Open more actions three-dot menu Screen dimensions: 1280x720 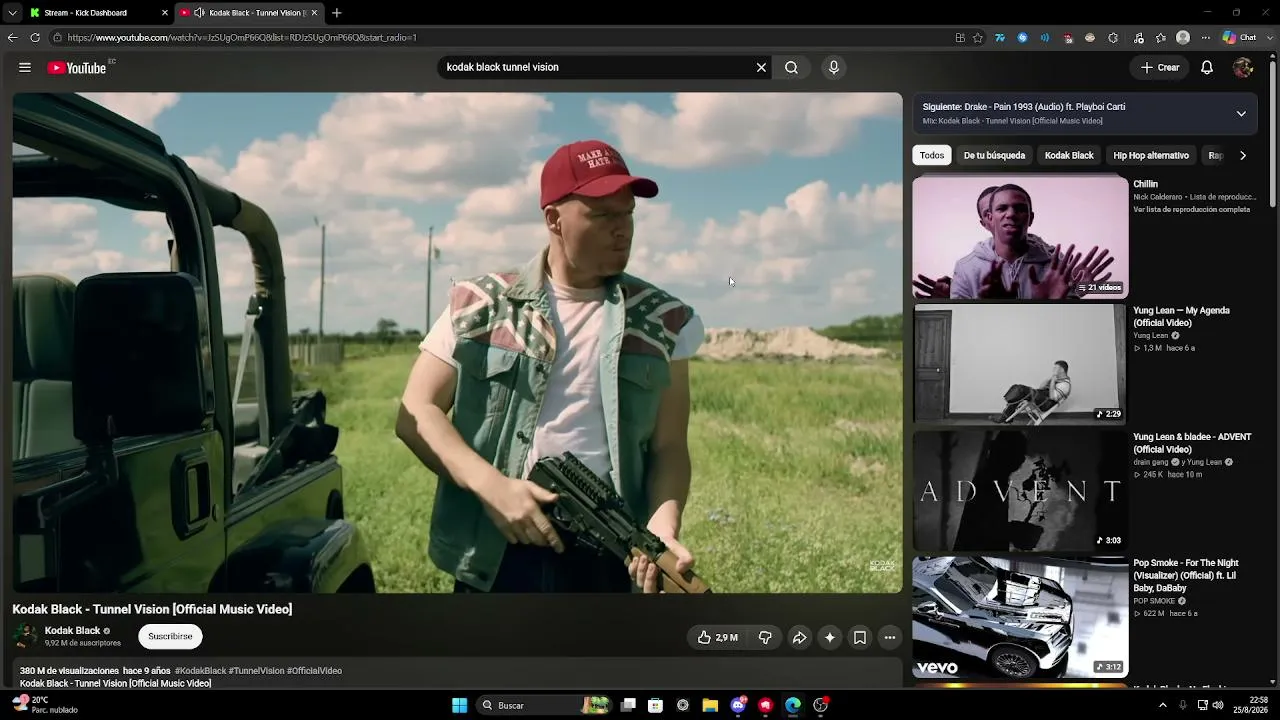coord(889,637)
